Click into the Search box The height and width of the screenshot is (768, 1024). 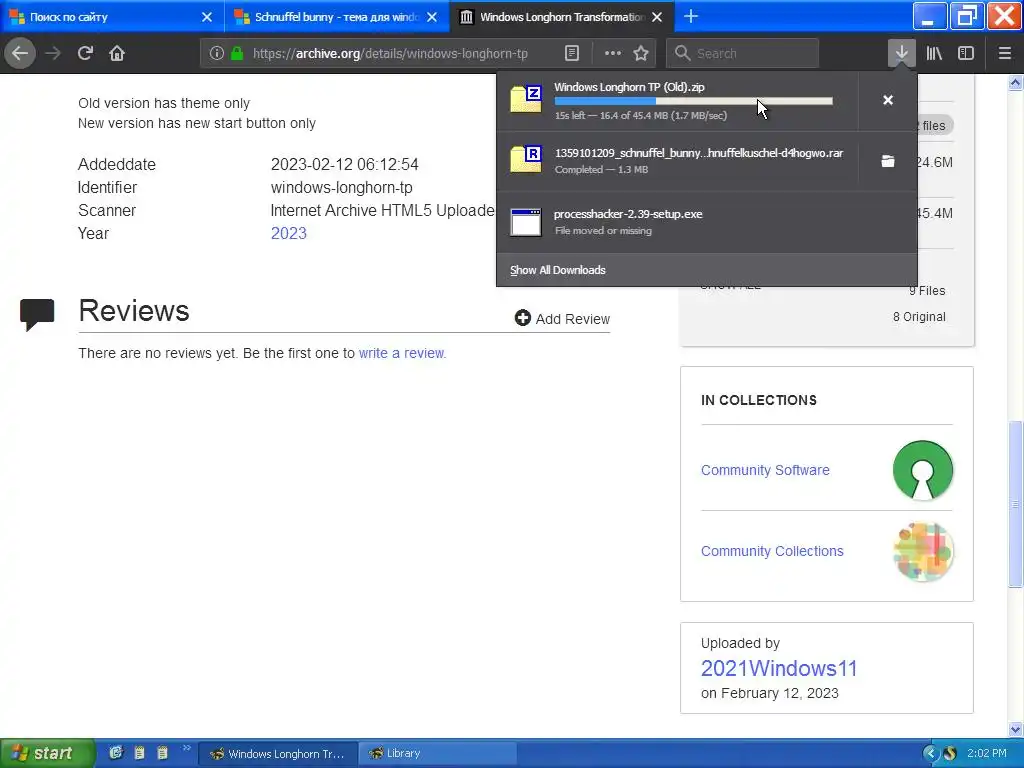tap(742, 54)
